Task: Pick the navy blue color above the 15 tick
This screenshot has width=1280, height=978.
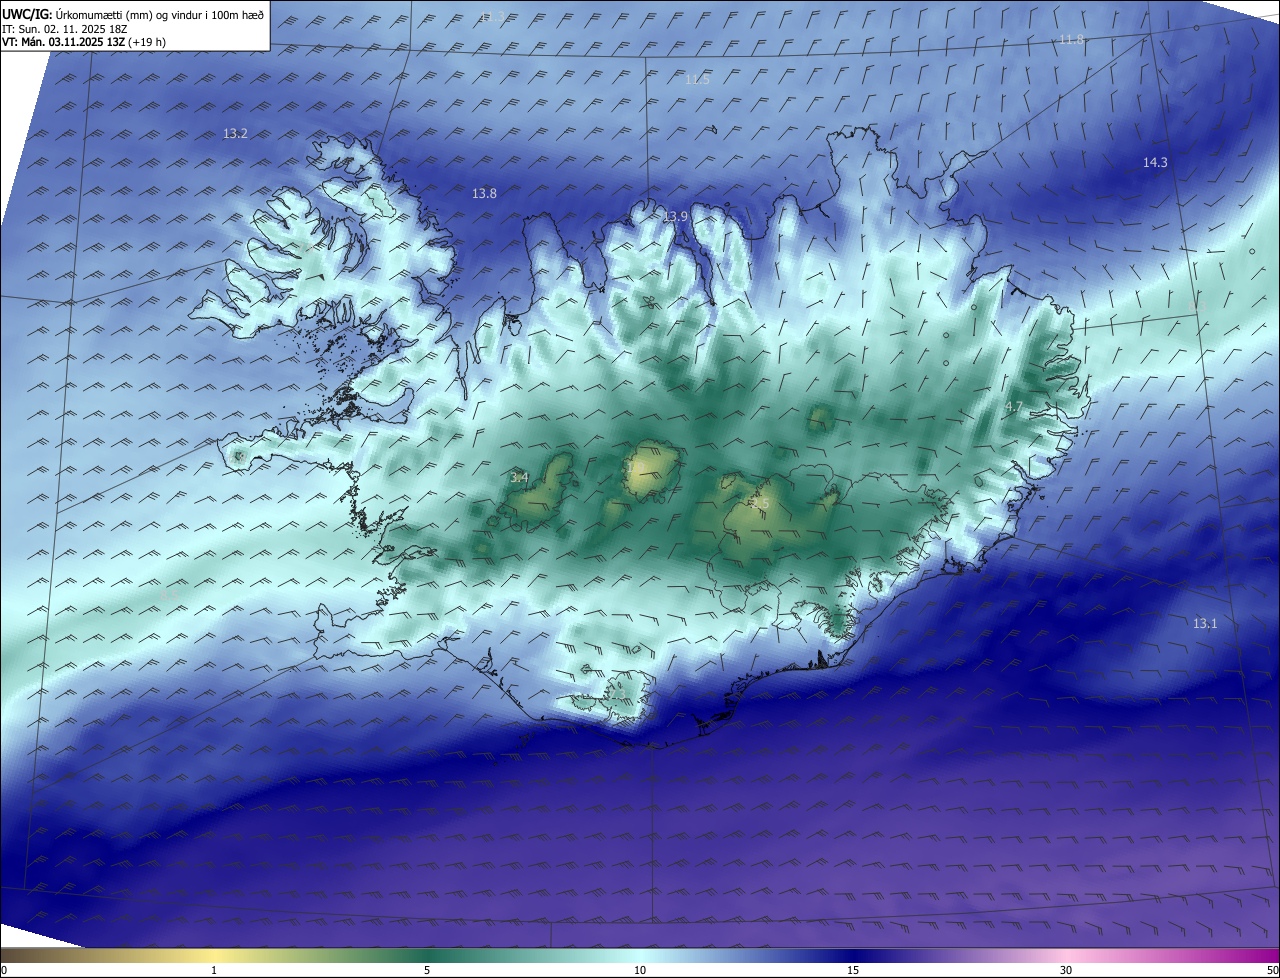Action: [x=853, y=955]
